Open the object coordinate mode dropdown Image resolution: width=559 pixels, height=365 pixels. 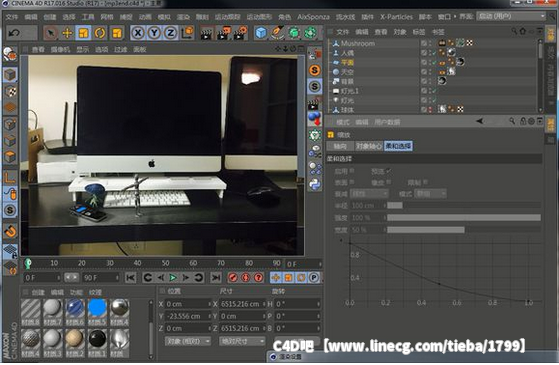188,341
